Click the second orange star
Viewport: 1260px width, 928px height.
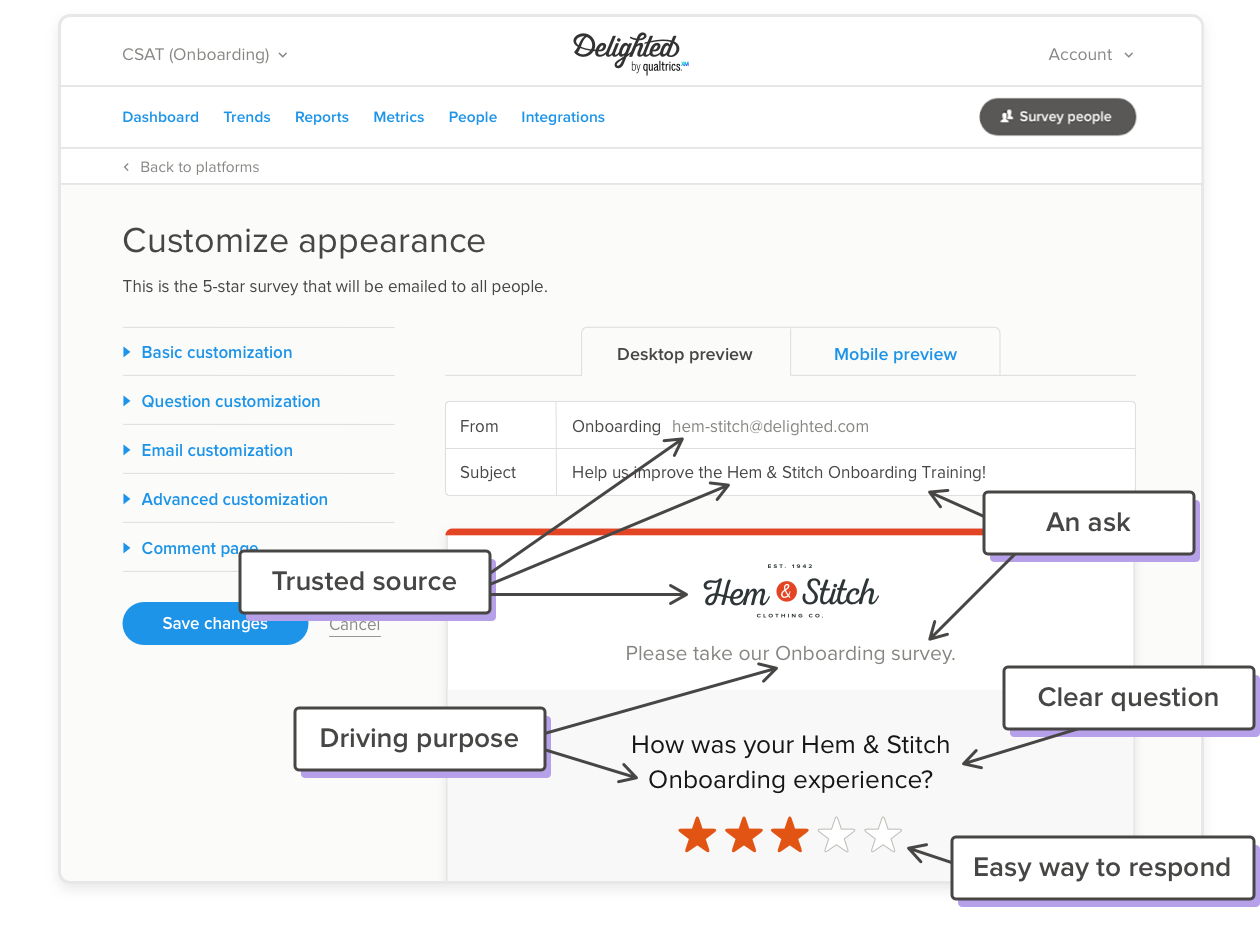pyautogui.click(x=744, y=834)
